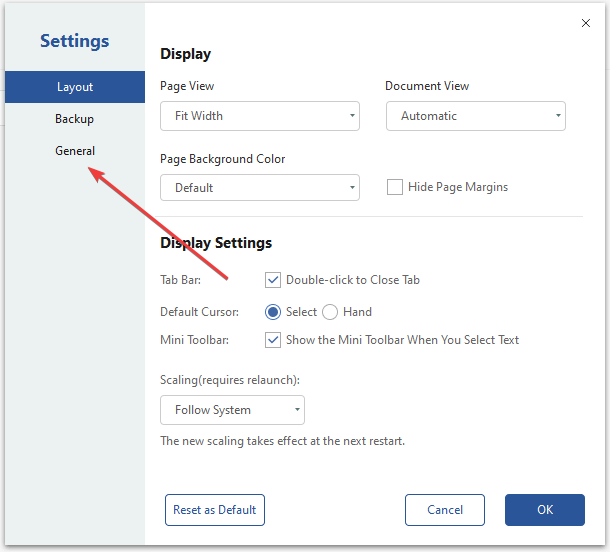Expand the Scaling Follow System dropdown
This screenshot has height=552, width=610.
pos(232,410)
